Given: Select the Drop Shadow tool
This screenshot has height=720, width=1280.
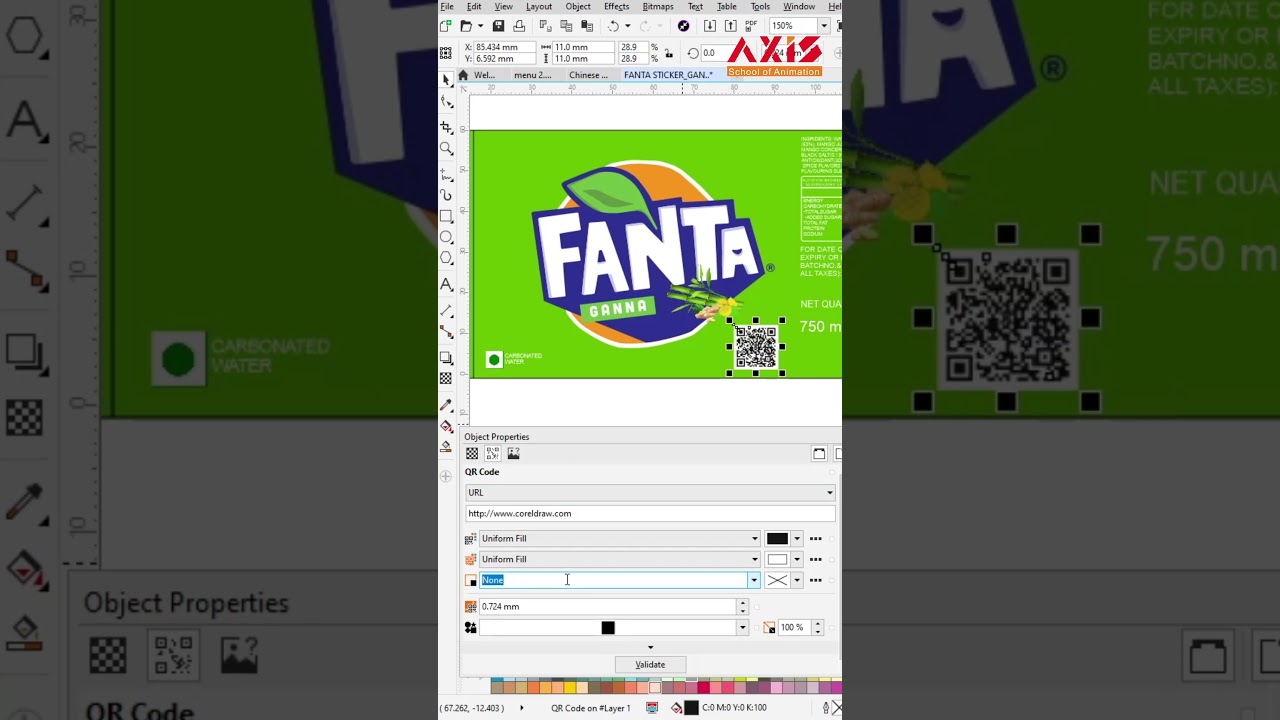Looking at the screenshot, I should point(446,357).
